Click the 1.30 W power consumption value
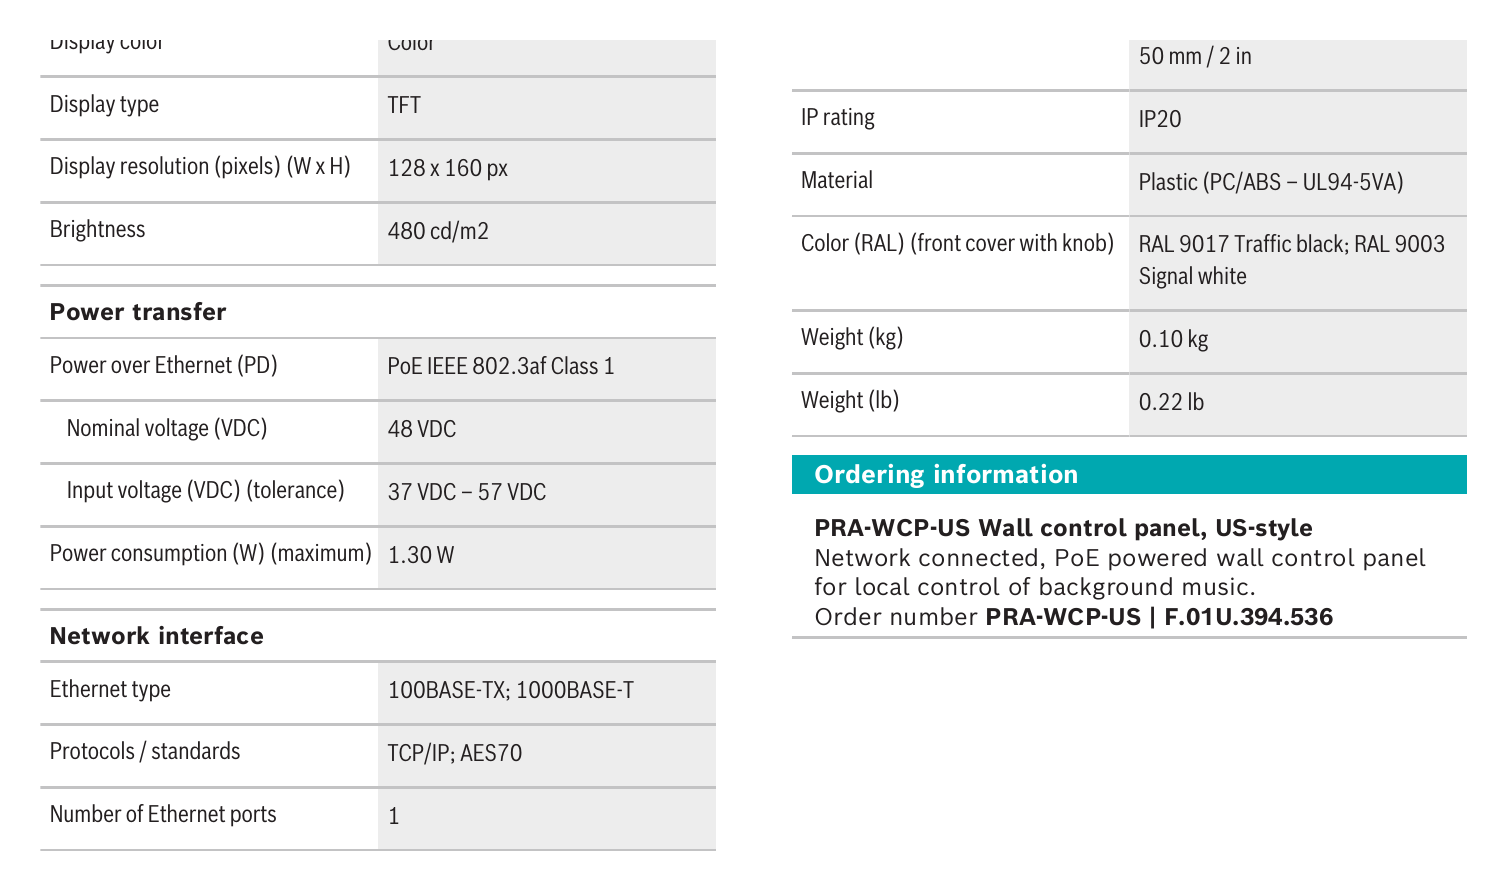 421,555
